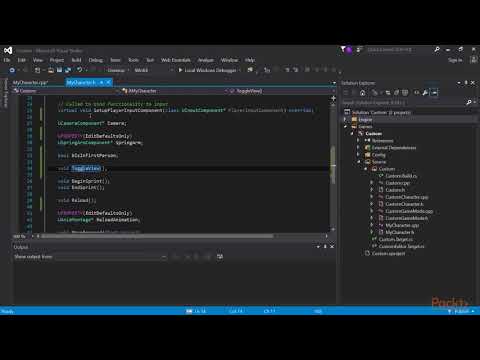Open the Win64 solution platform dropdown
Screen dimensions: 480x360
coord(153,70)
